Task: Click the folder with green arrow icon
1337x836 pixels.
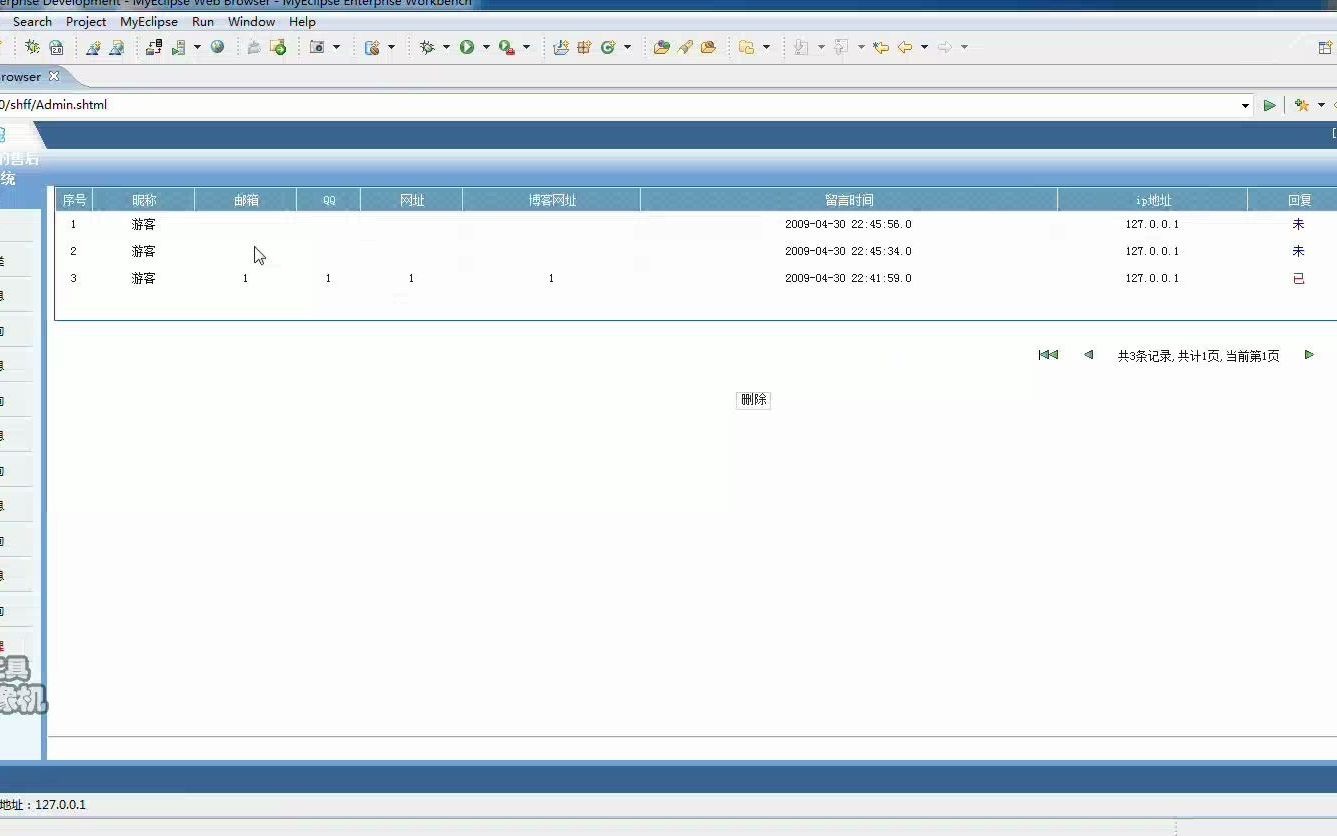Action: [278, 47]
